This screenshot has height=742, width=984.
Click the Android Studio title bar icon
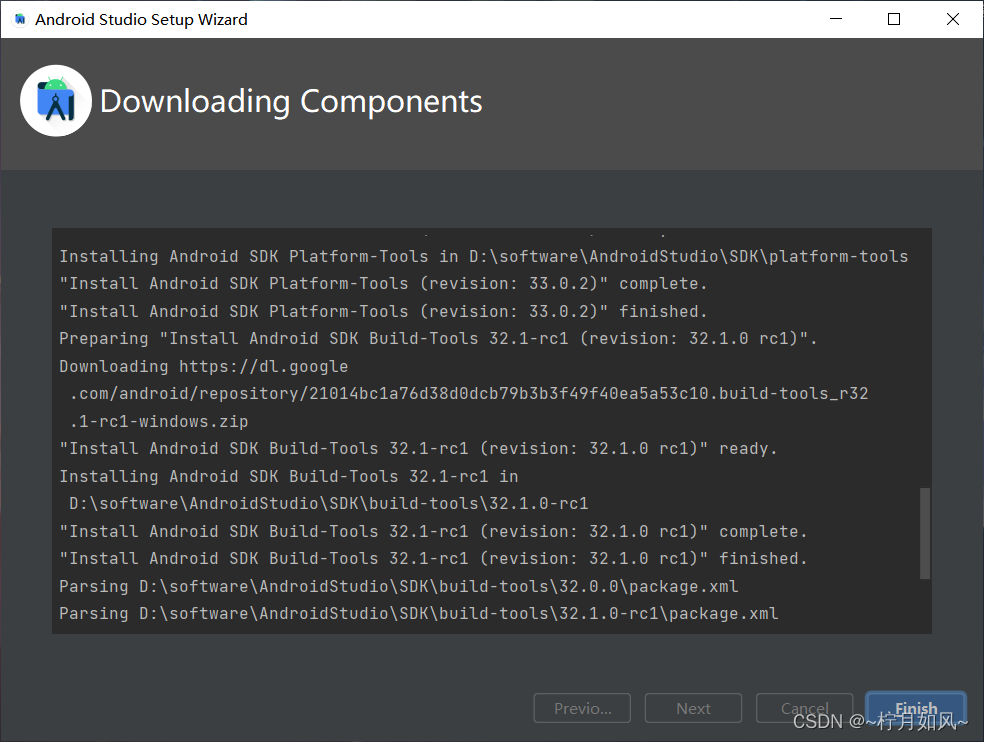[20, 19]
